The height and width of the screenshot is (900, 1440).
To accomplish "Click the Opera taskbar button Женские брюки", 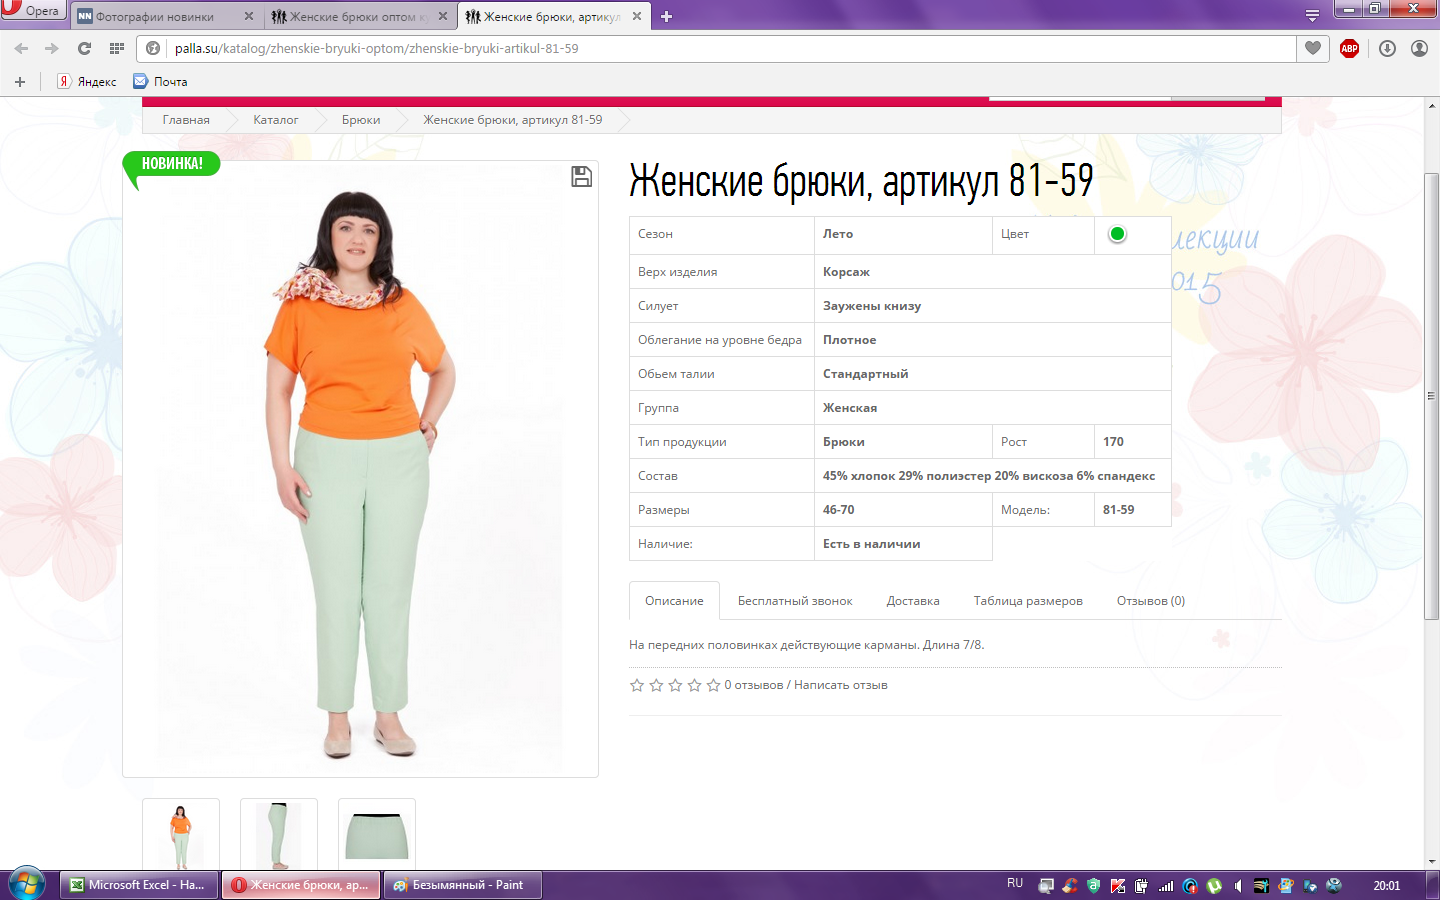I will (x=301, y=885).
